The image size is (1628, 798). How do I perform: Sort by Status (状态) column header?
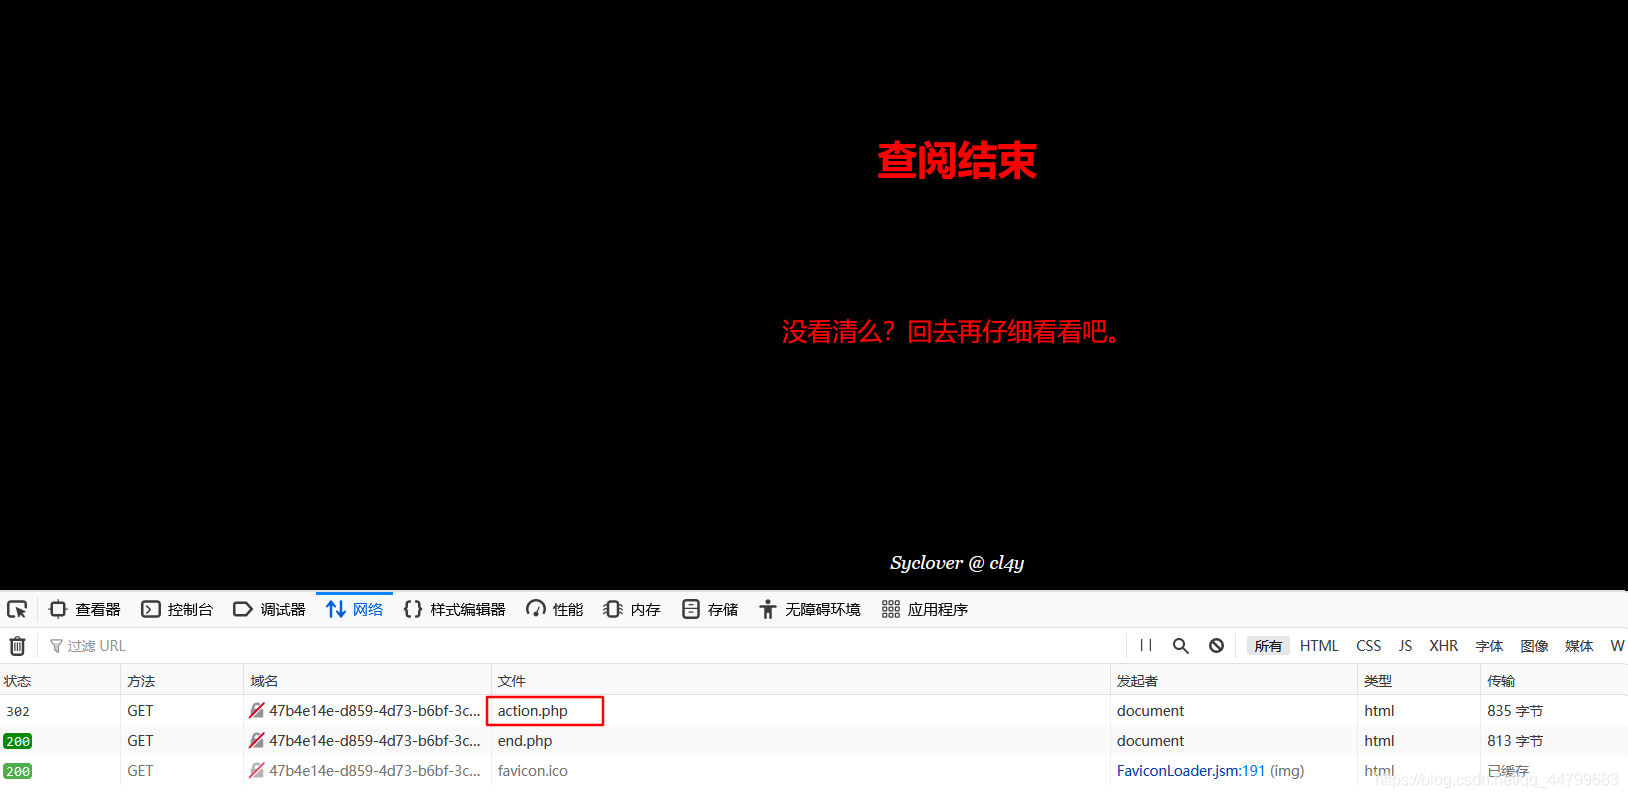60,681
